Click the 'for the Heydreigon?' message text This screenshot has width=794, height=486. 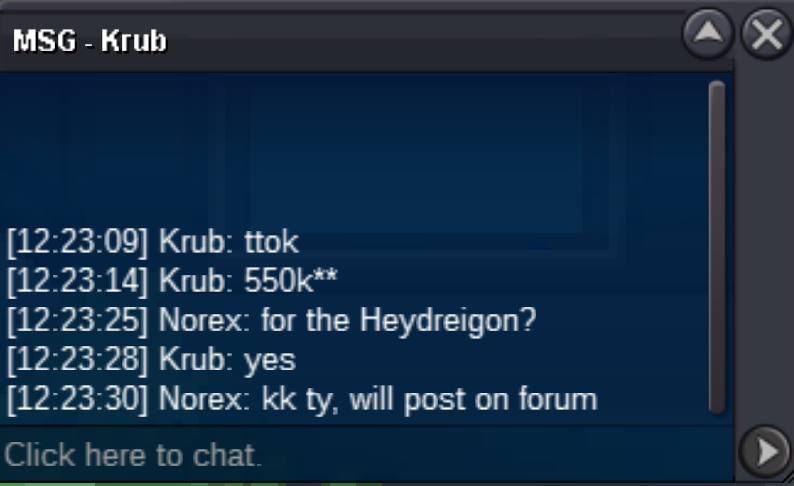(x=399, y=320)
